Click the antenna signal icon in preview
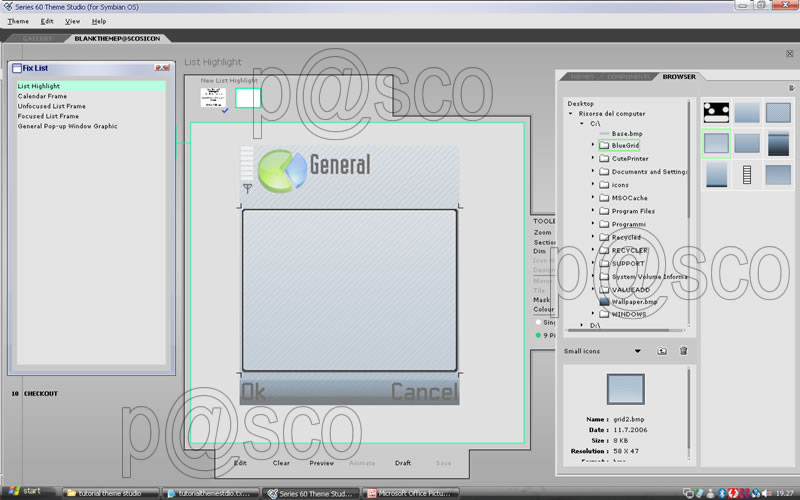Viewport: 800px width, 500px height. point(247,189)
